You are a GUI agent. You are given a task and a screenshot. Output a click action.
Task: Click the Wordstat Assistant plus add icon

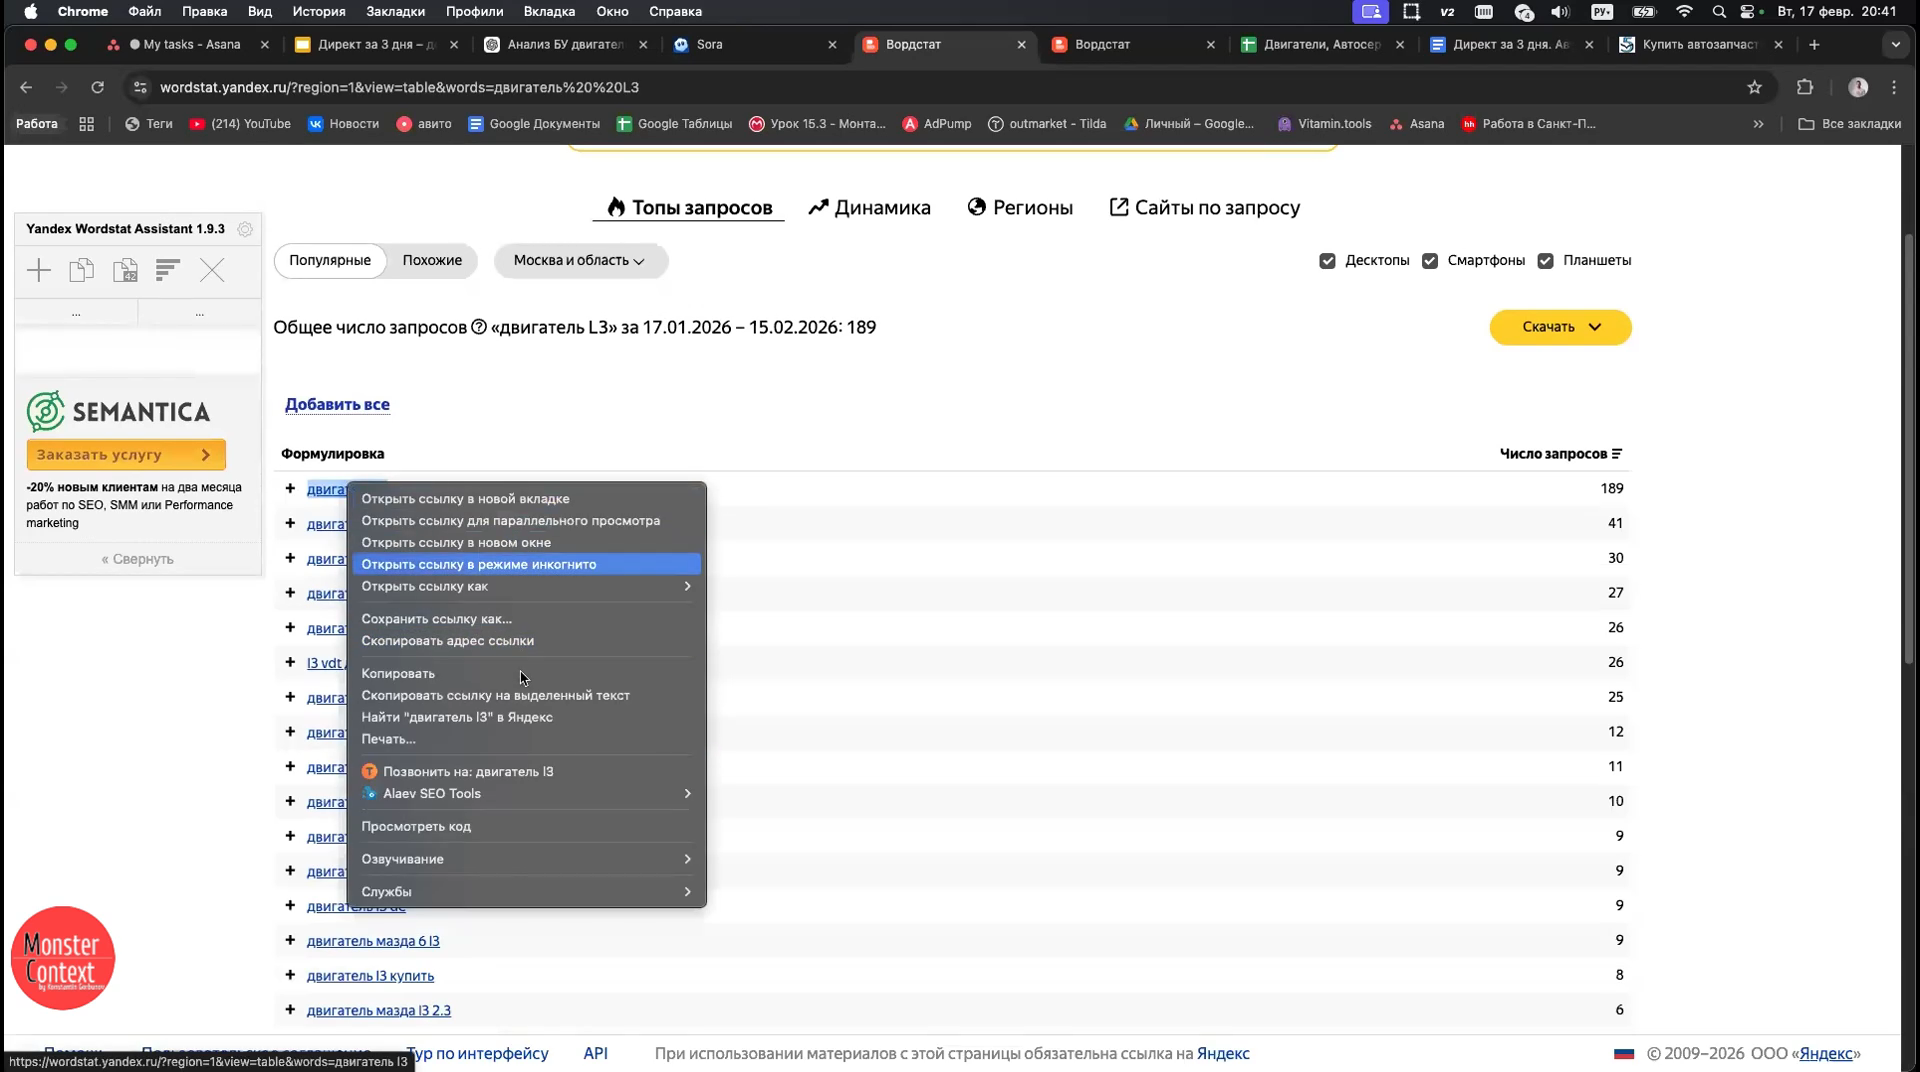[x=39, y=270]
